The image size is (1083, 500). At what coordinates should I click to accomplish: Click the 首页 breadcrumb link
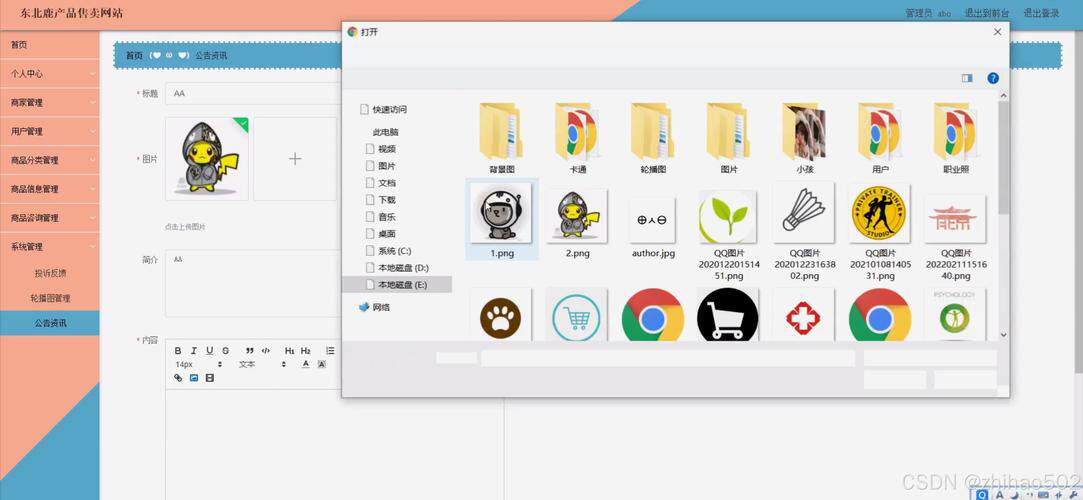tap(134, 55)
